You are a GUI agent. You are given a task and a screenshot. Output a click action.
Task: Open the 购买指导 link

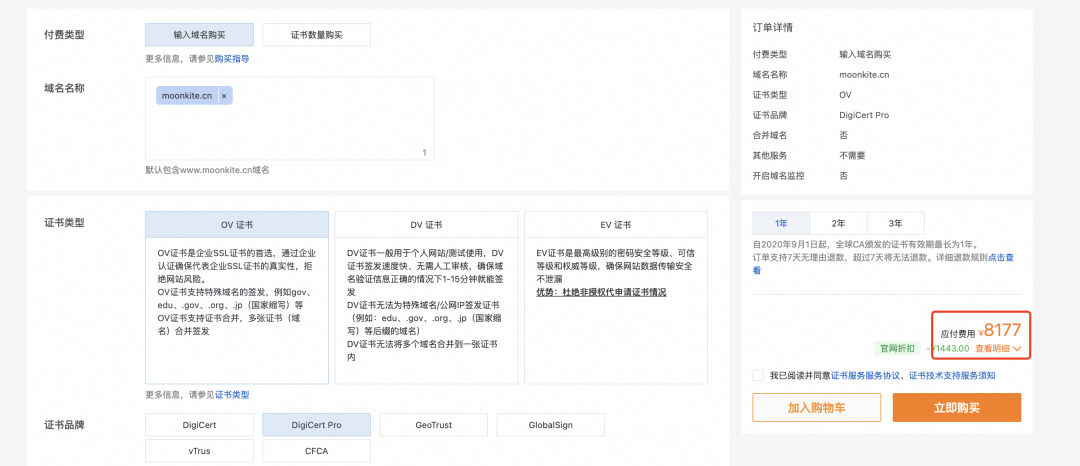[x=232, y=59]
